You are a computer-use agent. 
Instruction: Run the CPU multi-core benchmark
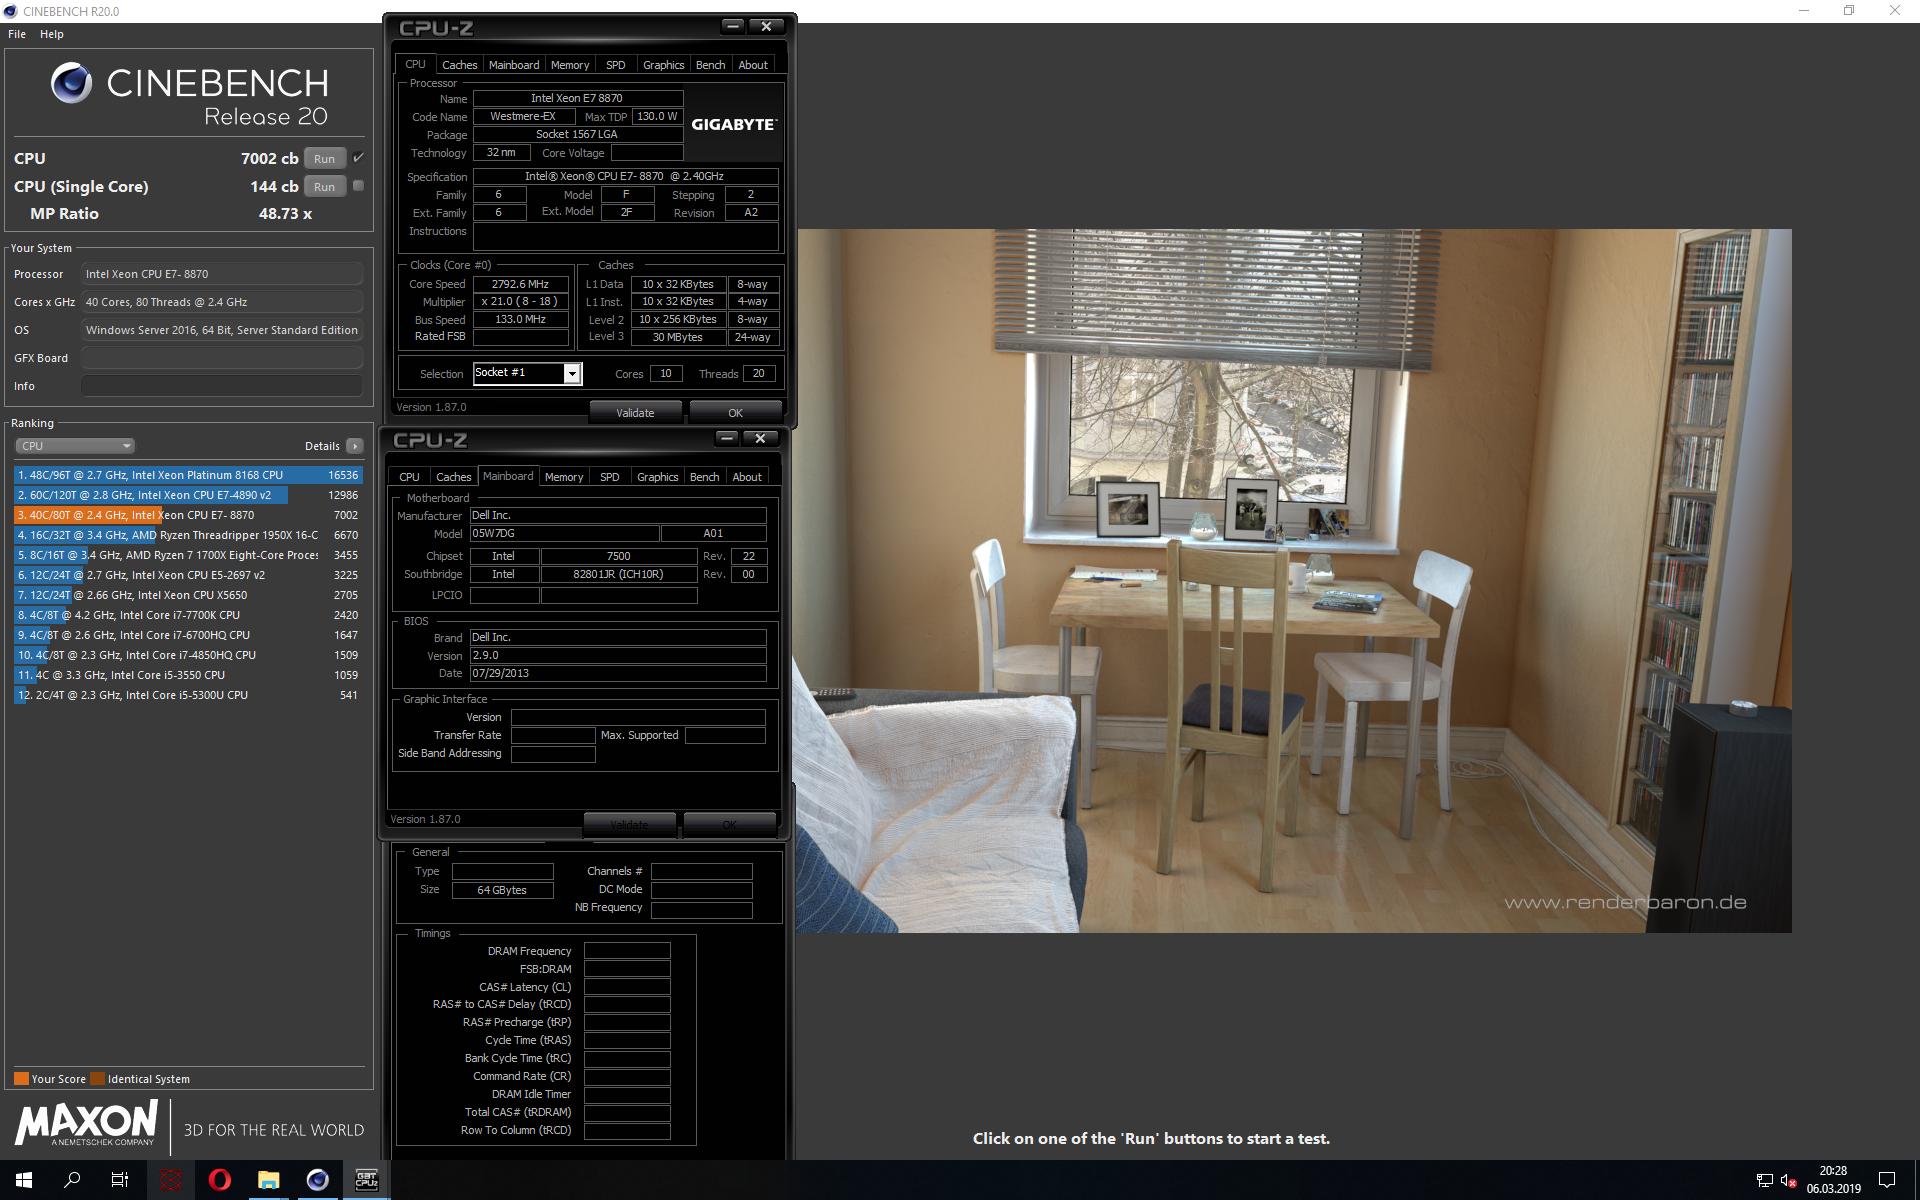click(x=324, y=159)
